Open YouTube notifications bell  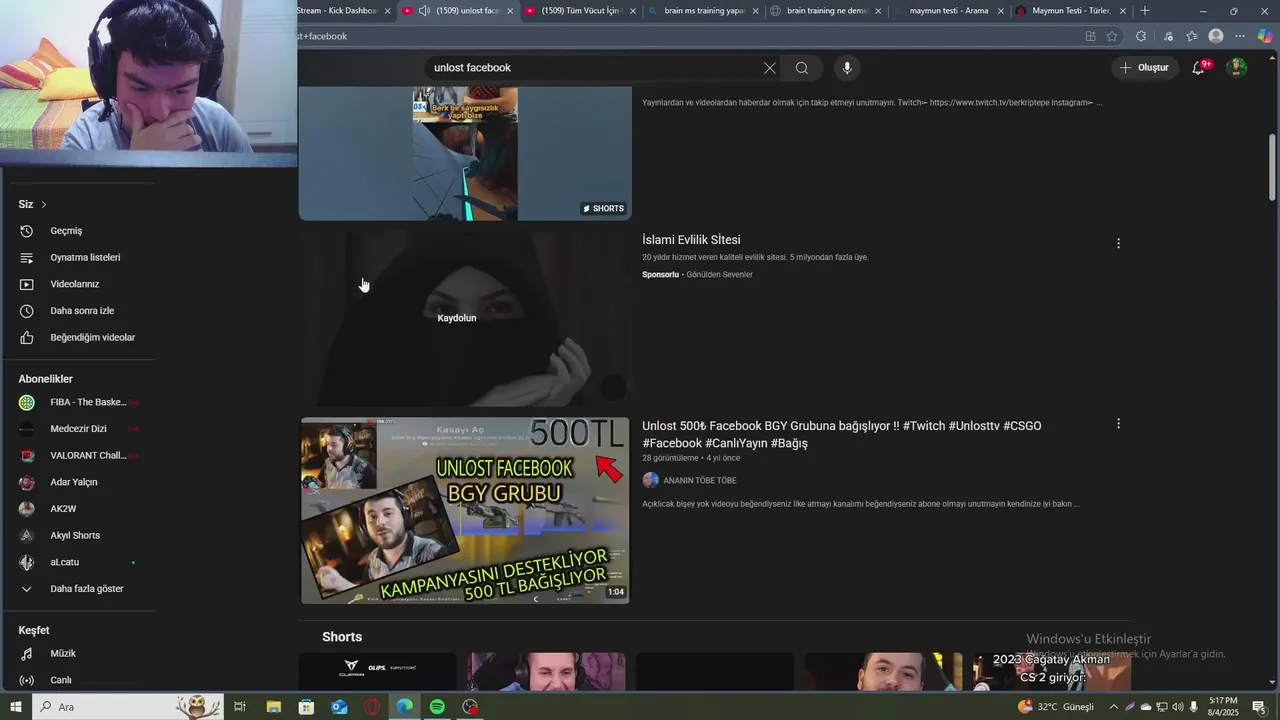tap(1198, 68)
